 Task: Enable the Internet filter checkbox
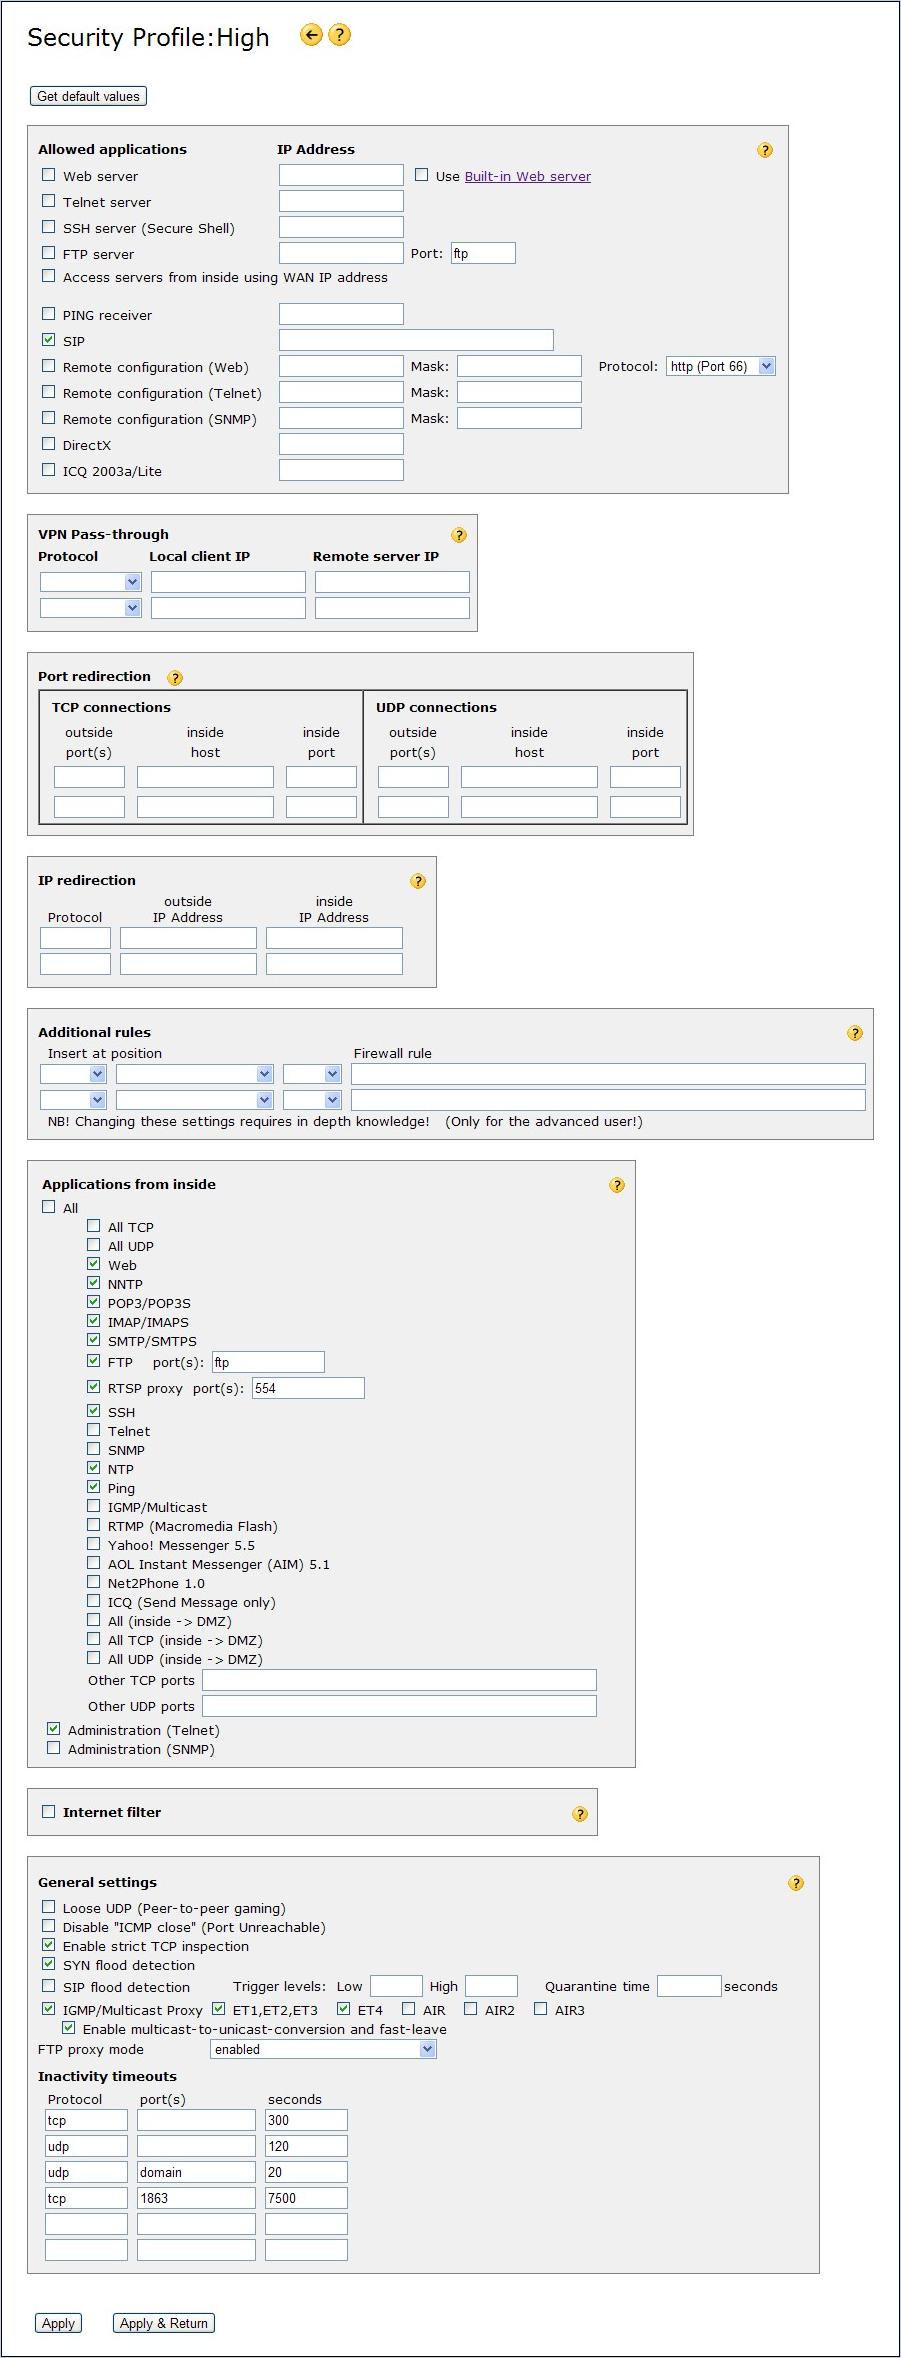click(x=49, y=1811)
